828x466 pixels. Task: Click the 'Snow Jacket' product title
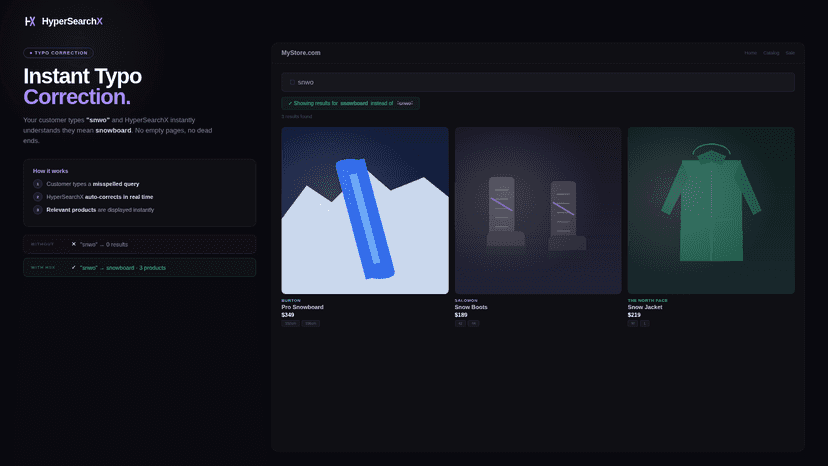(x=645, y=307)
